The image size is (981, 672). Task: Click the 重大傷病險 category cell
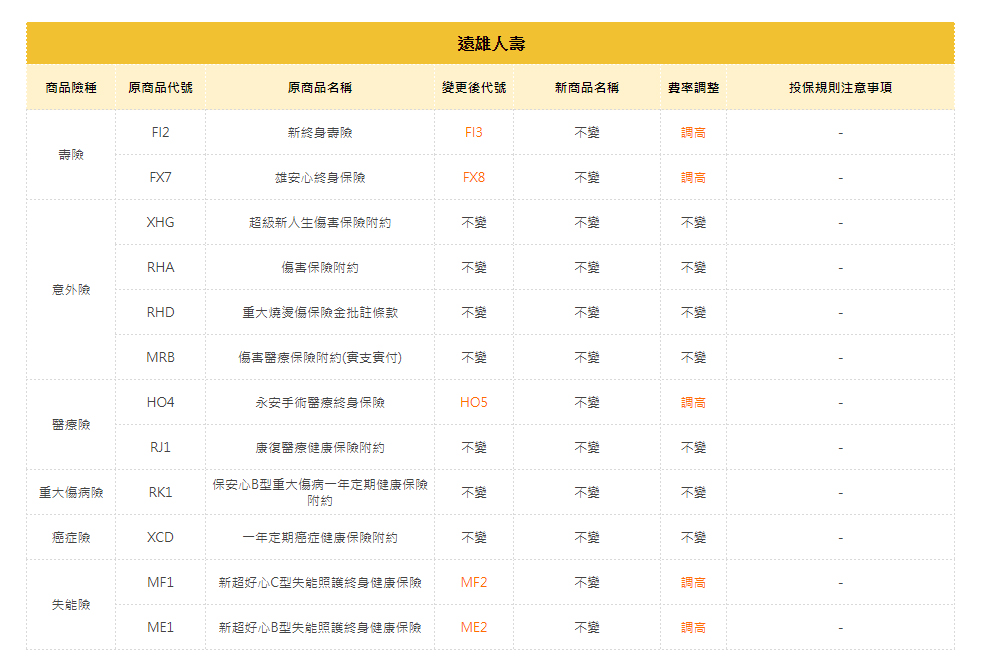(x=71, y=492)
